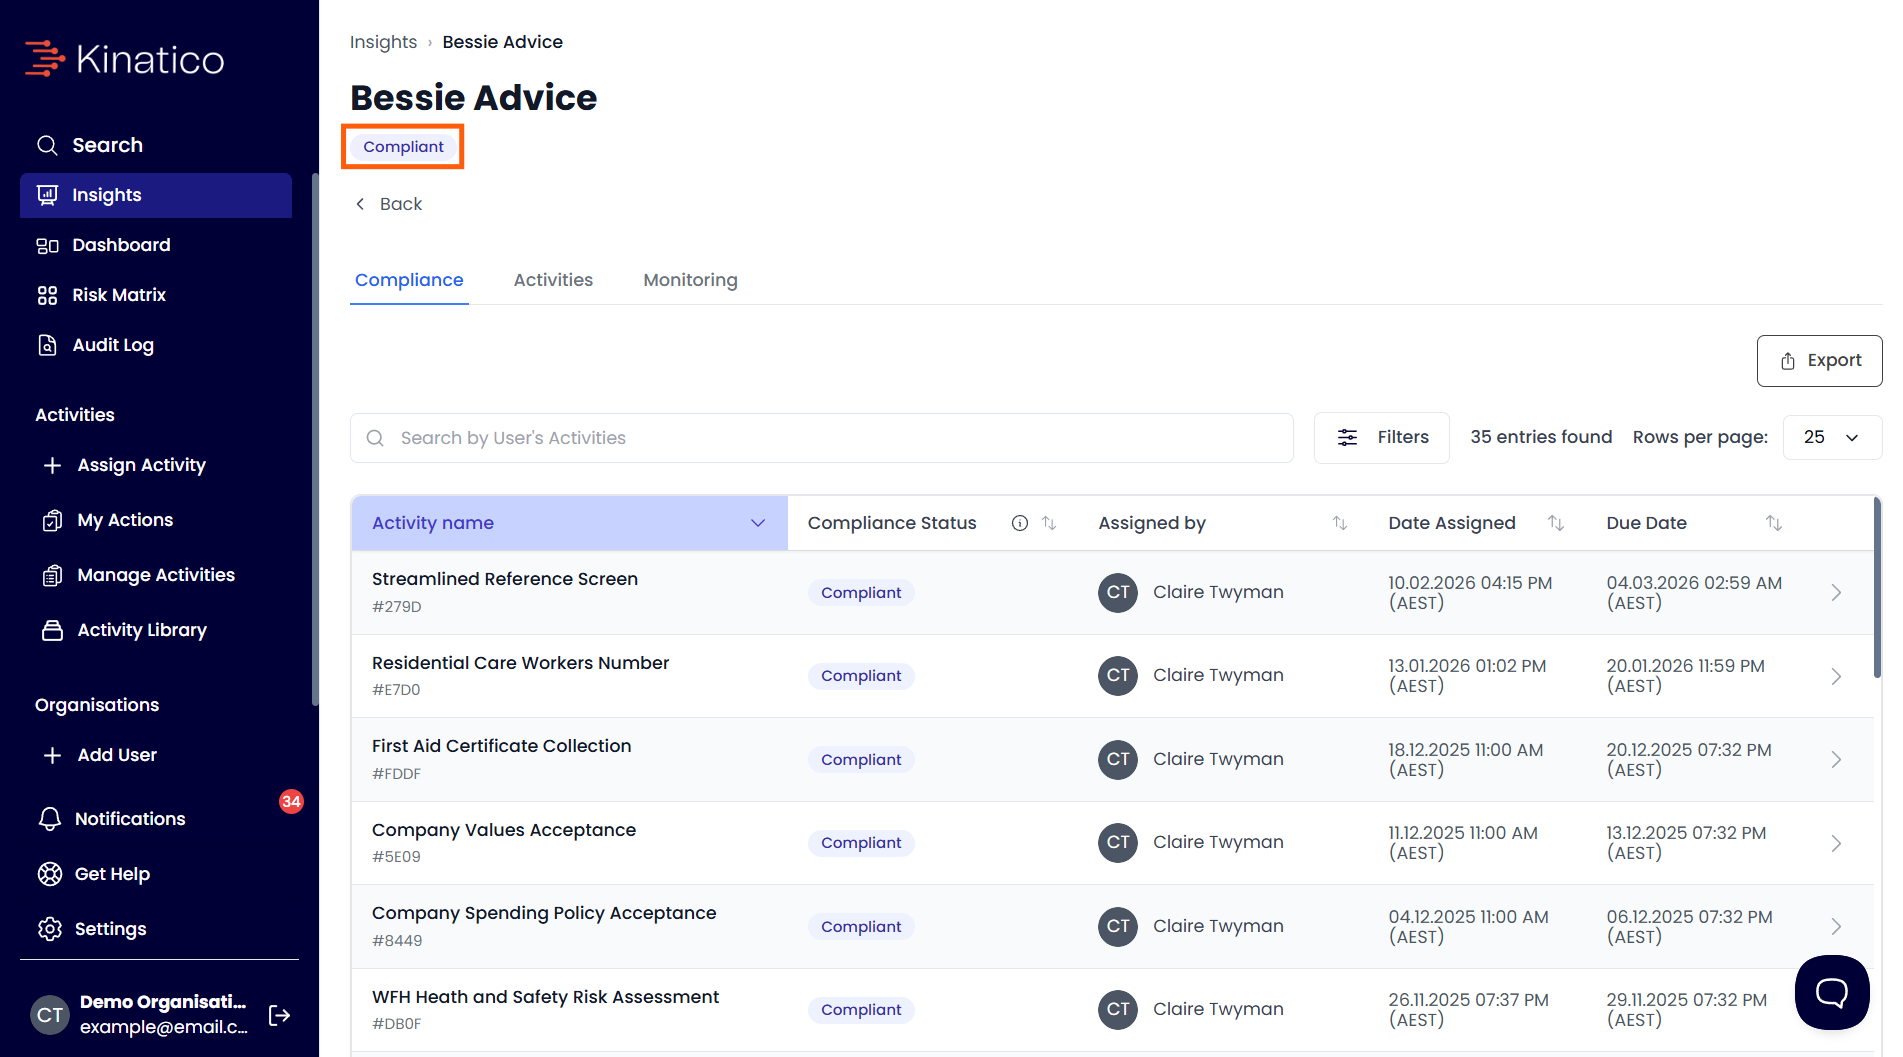Viewport: 1903px width, 1057px height.
Task: Open the chat support widget
Action: pos(1832,992)
